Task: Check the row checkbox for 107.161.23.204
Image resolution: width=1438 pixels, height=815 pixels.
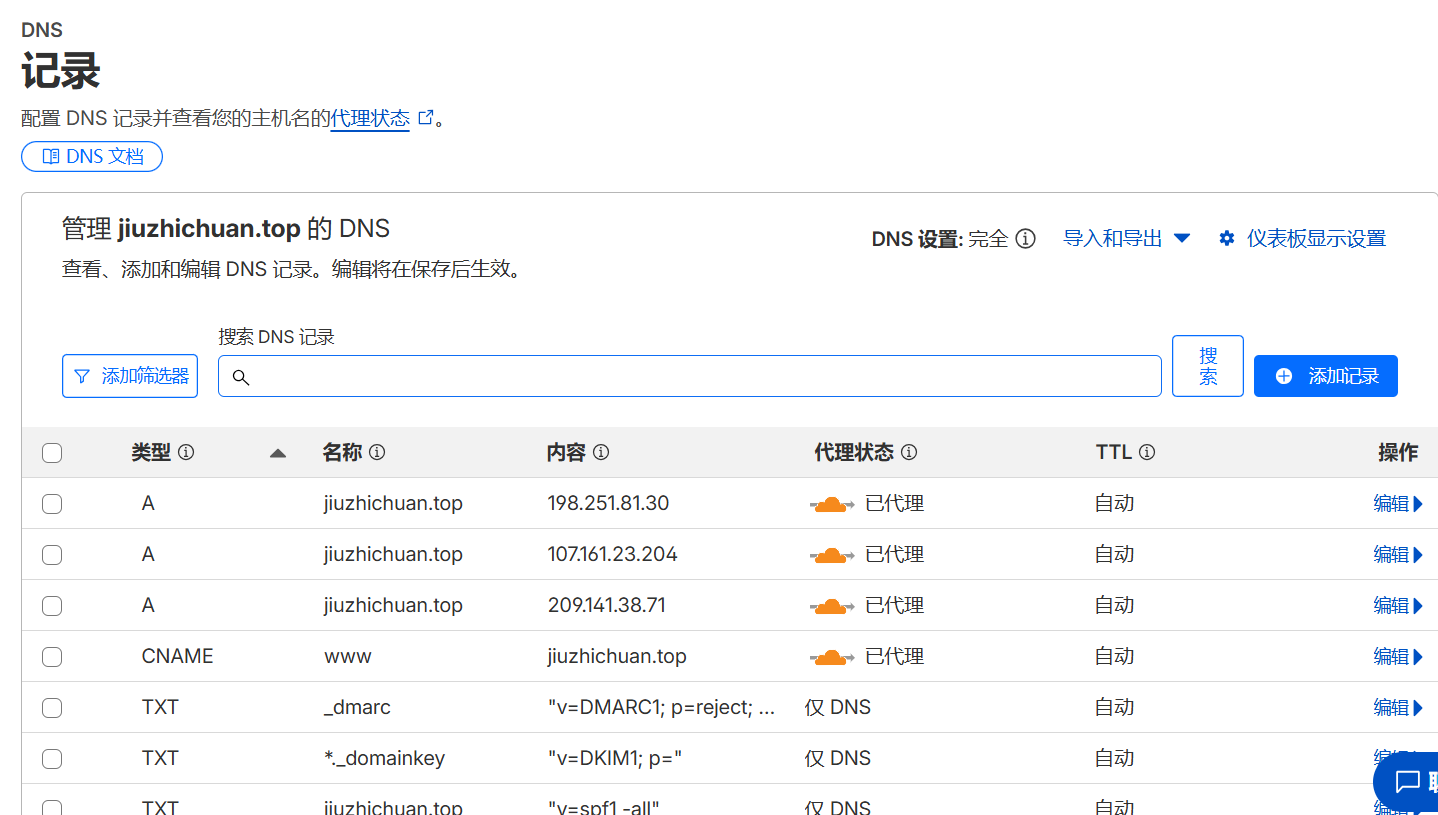Action: (x=52, y=554)
